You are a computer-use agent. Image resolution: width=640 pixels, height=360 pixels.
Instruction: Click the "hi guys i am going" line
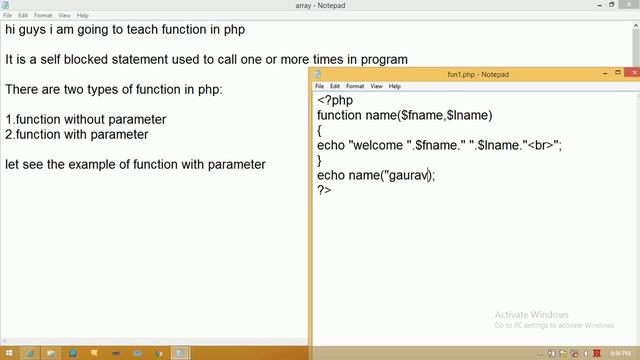(x=125, y=29)
